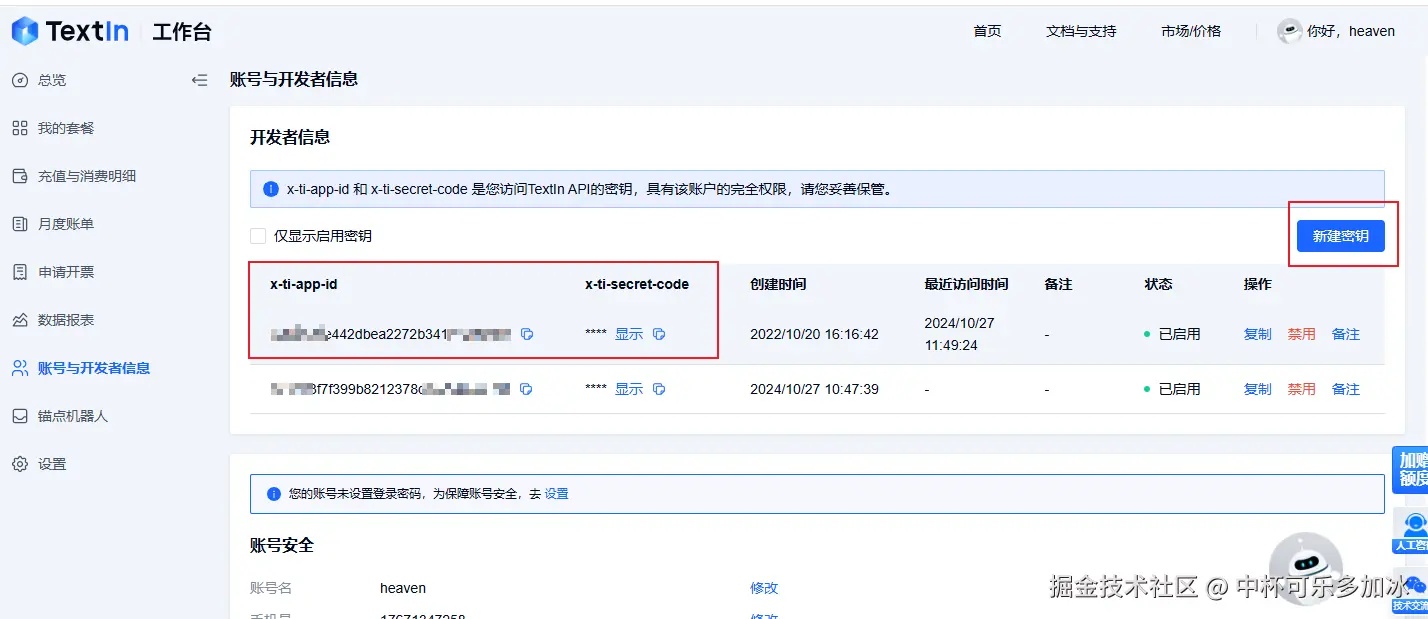Open the 你好, heaven account menu

coord(1351,31)
